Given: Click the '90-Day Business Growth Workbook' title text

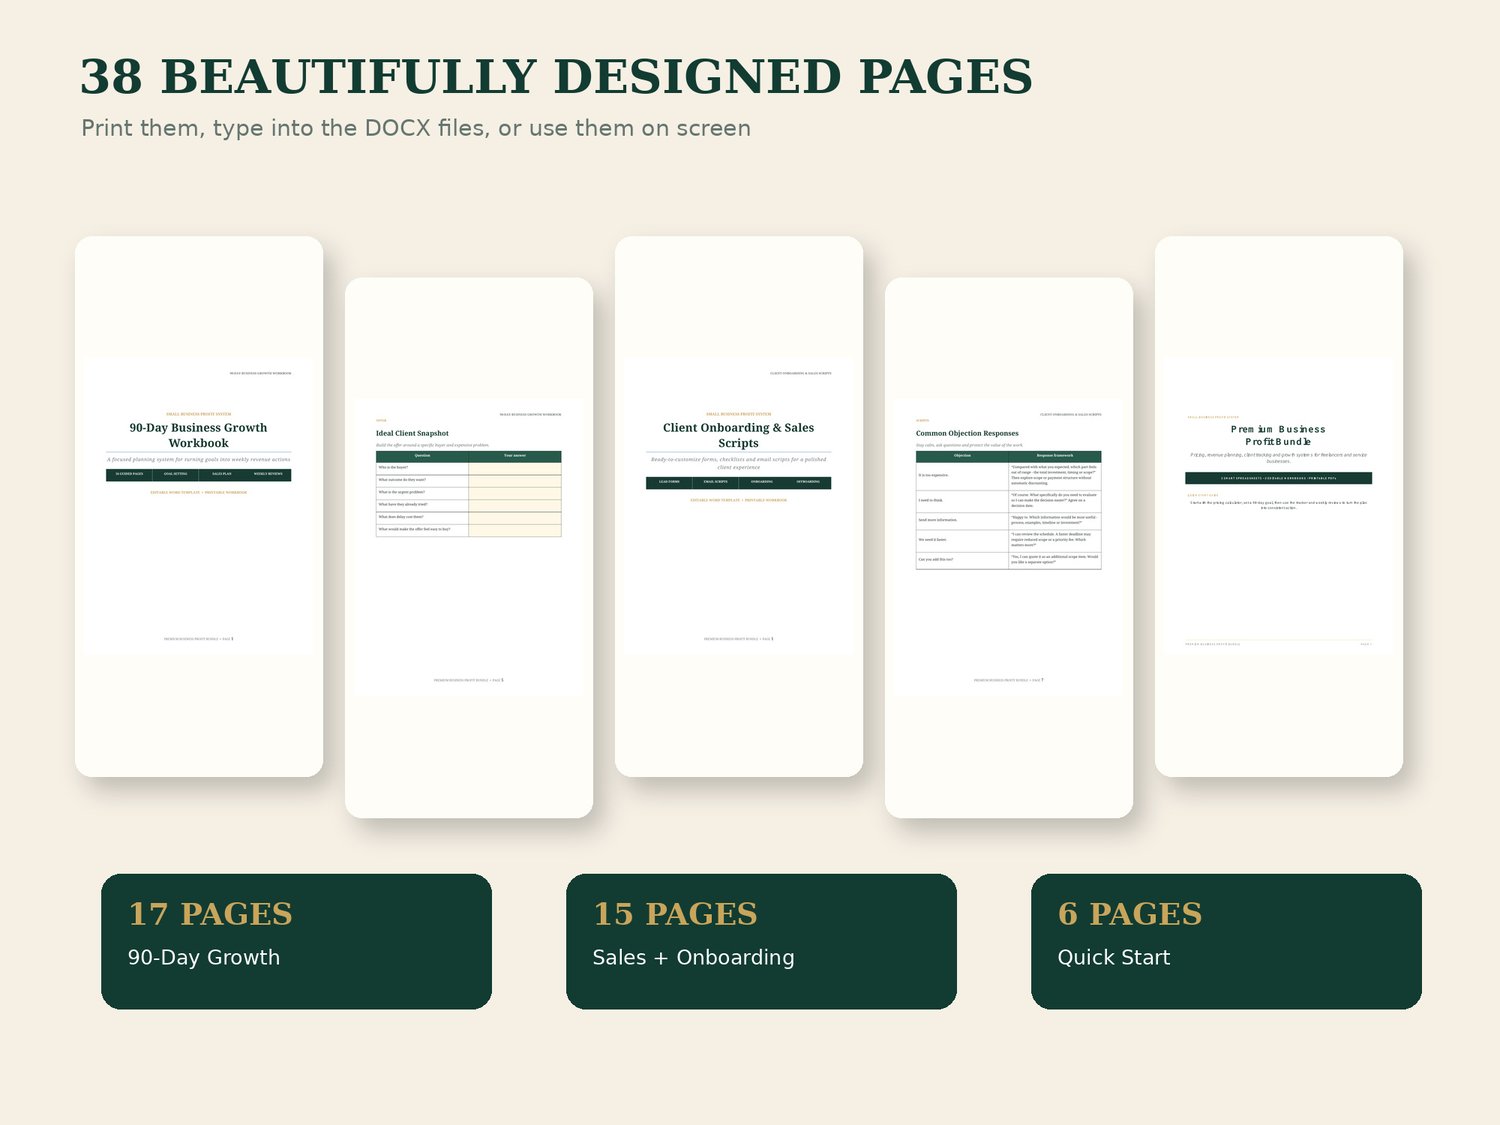Looking at the screenshot, I should click(198, 435).
